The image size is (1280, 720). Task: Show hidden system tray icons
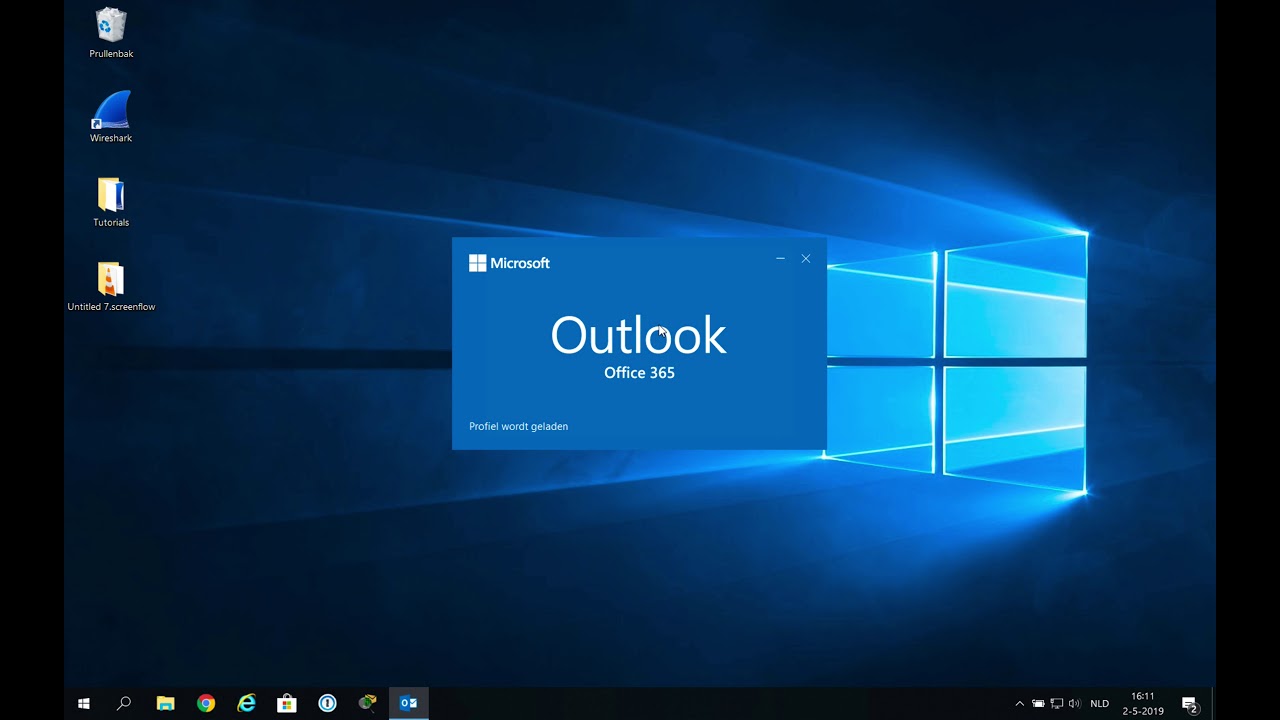(1020, 704)
